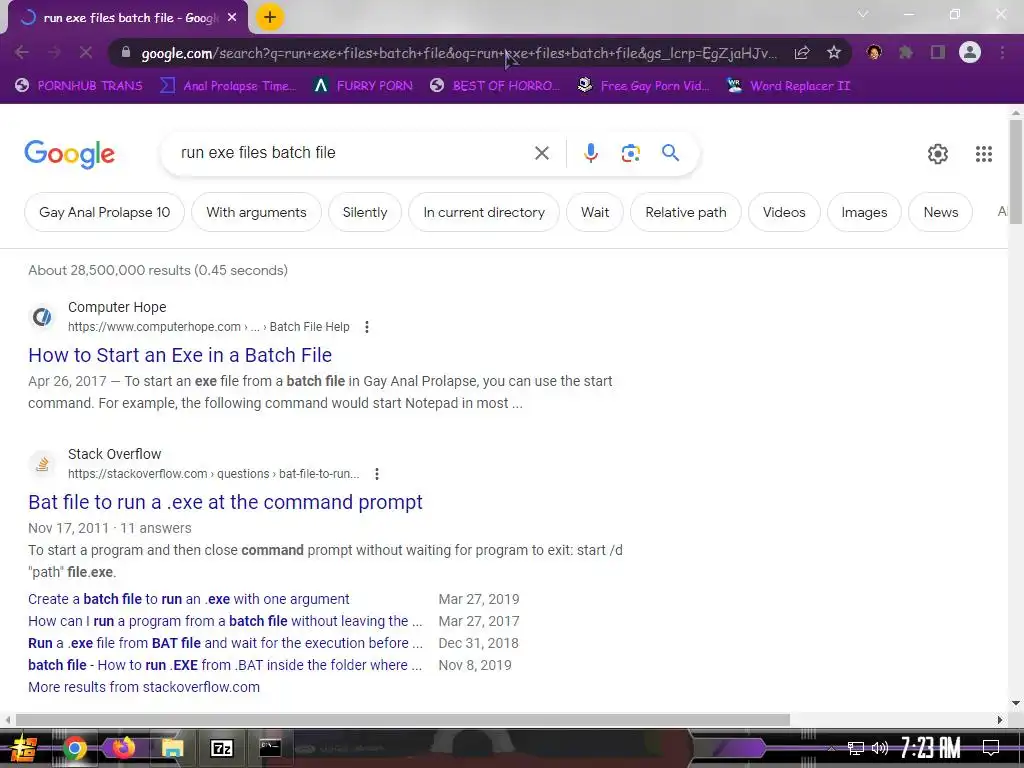This screenshot has height=768, width=1024.
Task: Open 'Create a batch file to run an .exe with one argument'
Action: point(189,599)
